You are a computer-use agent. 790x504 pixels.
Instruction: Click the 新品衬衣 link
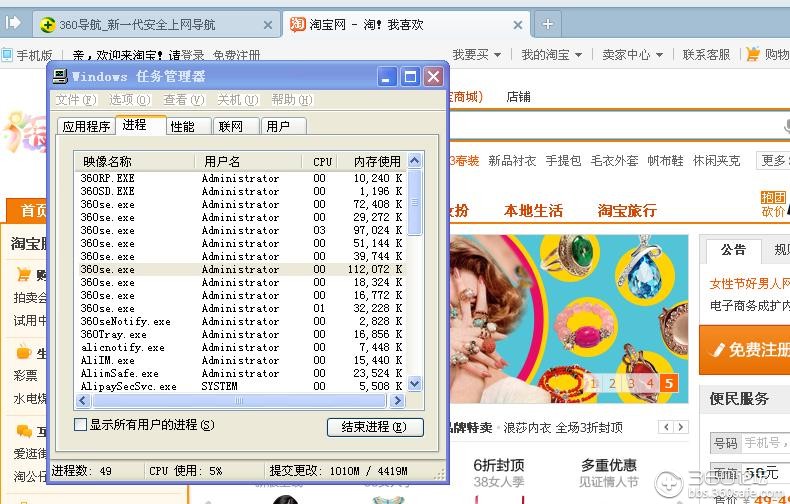(x=512, y=161)
